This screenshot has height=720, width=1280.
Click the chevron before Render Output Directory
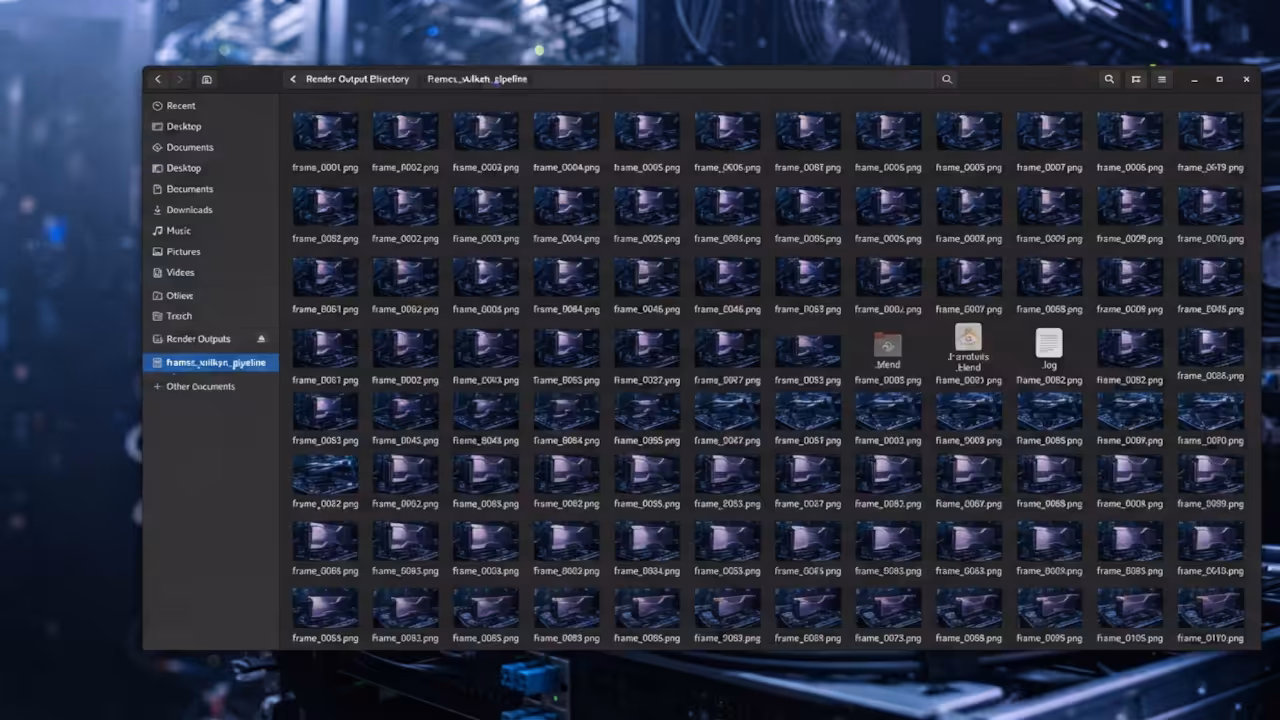tap(293, 79)
